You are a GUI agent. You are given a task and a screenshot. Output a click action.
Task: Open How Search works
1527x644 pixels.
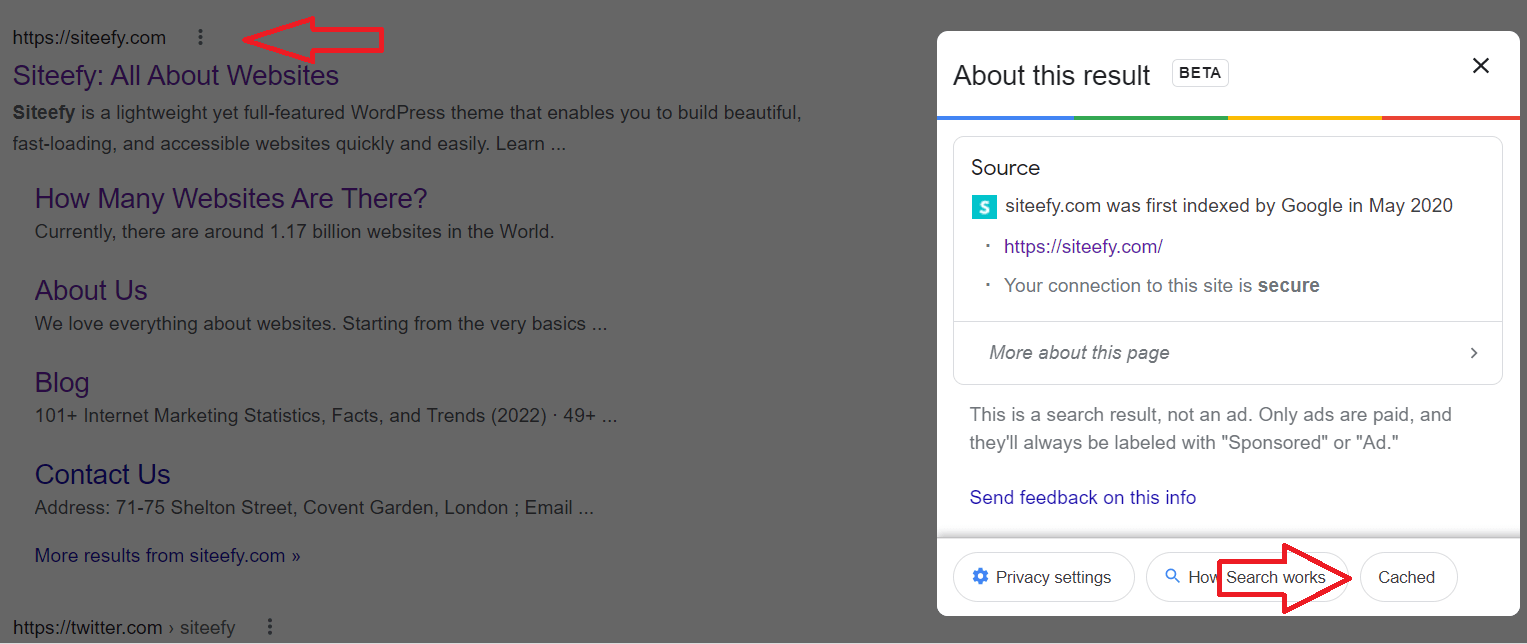tap(1247, 577)
